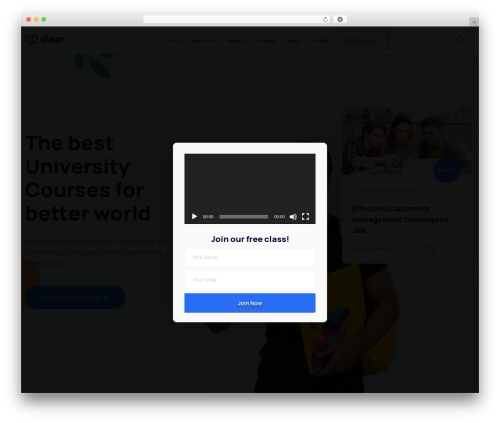Click the yellow minimize window dot

point(36,19)
